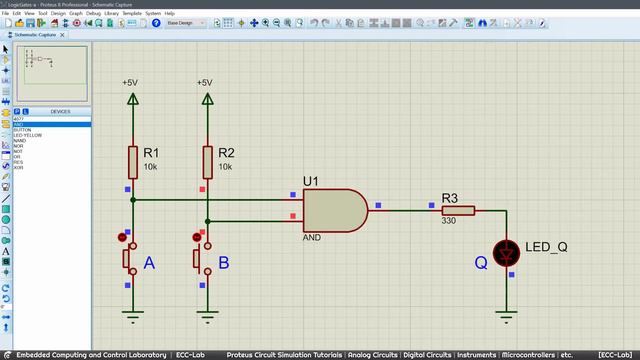Select the highlighted AND device row
The height and width of the screenshot is (360, 640).
pyautogui.click(x=52, y=124)
